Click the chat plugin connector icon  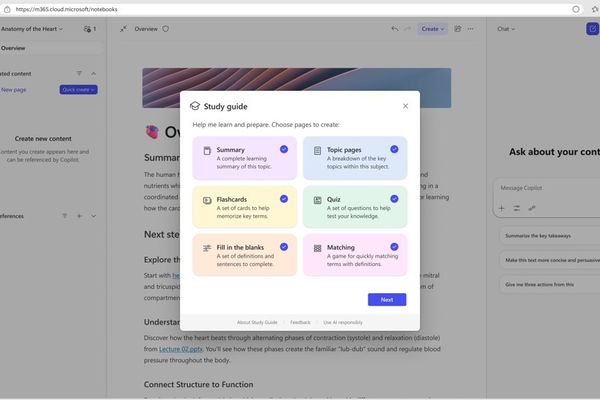532,208
